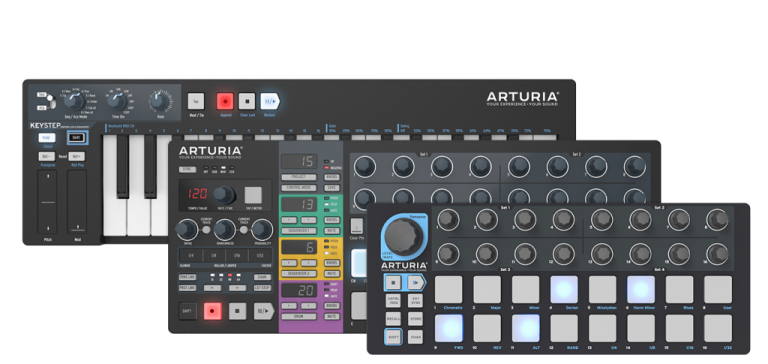Click the BeatStep EXT SYNC button
This screenshot has width=768, height=364.
pyautogui.click(x=415, y=300)
